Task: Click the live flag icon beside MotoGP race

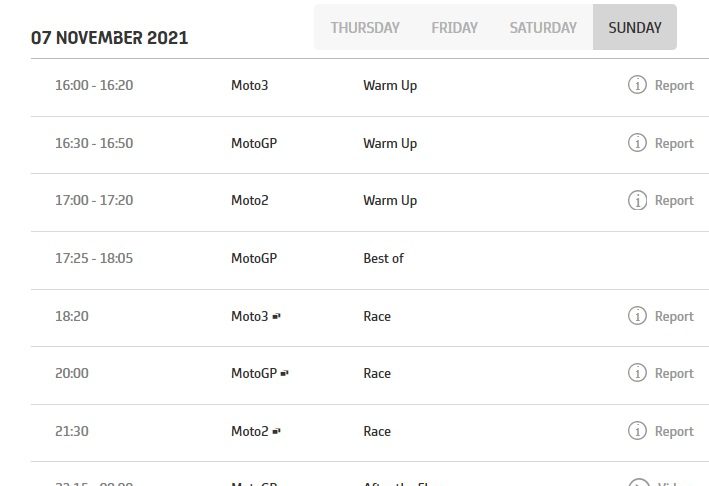Action: pyautogui.click(x=285, y=374)
